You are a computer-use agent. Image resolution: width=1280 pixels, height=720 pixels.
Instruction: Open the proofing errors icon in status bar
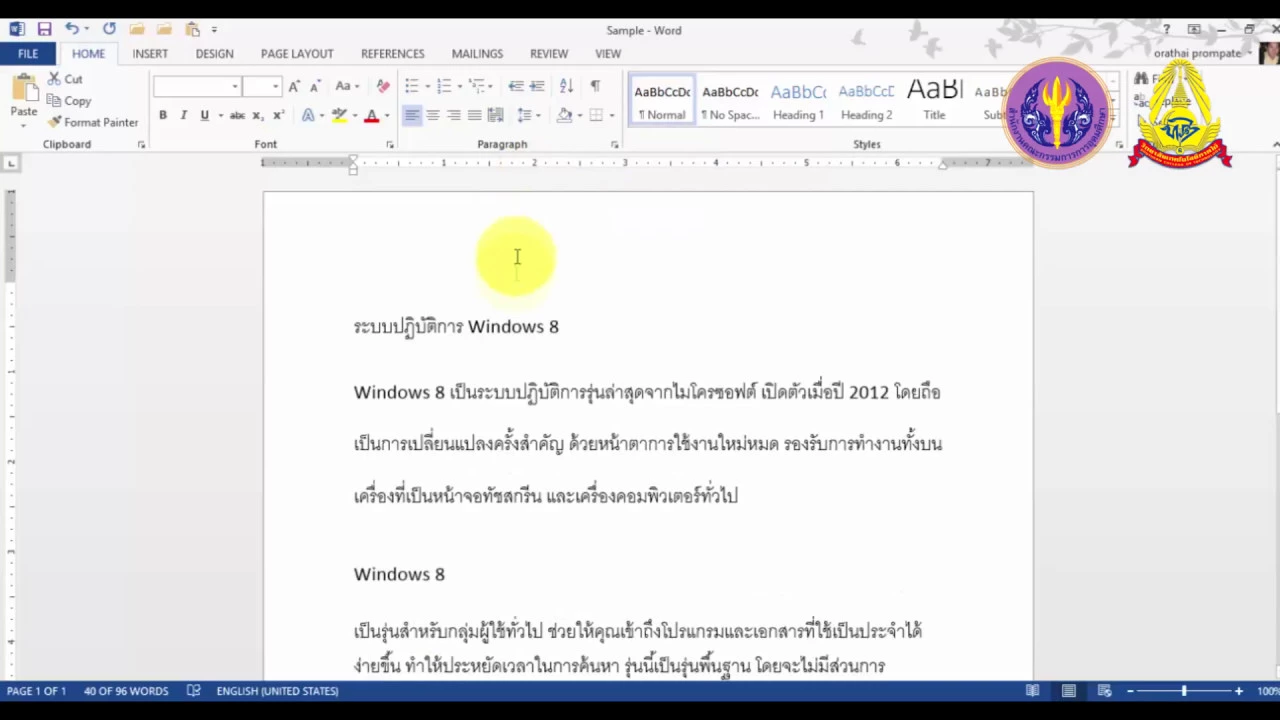click(194, 691)
